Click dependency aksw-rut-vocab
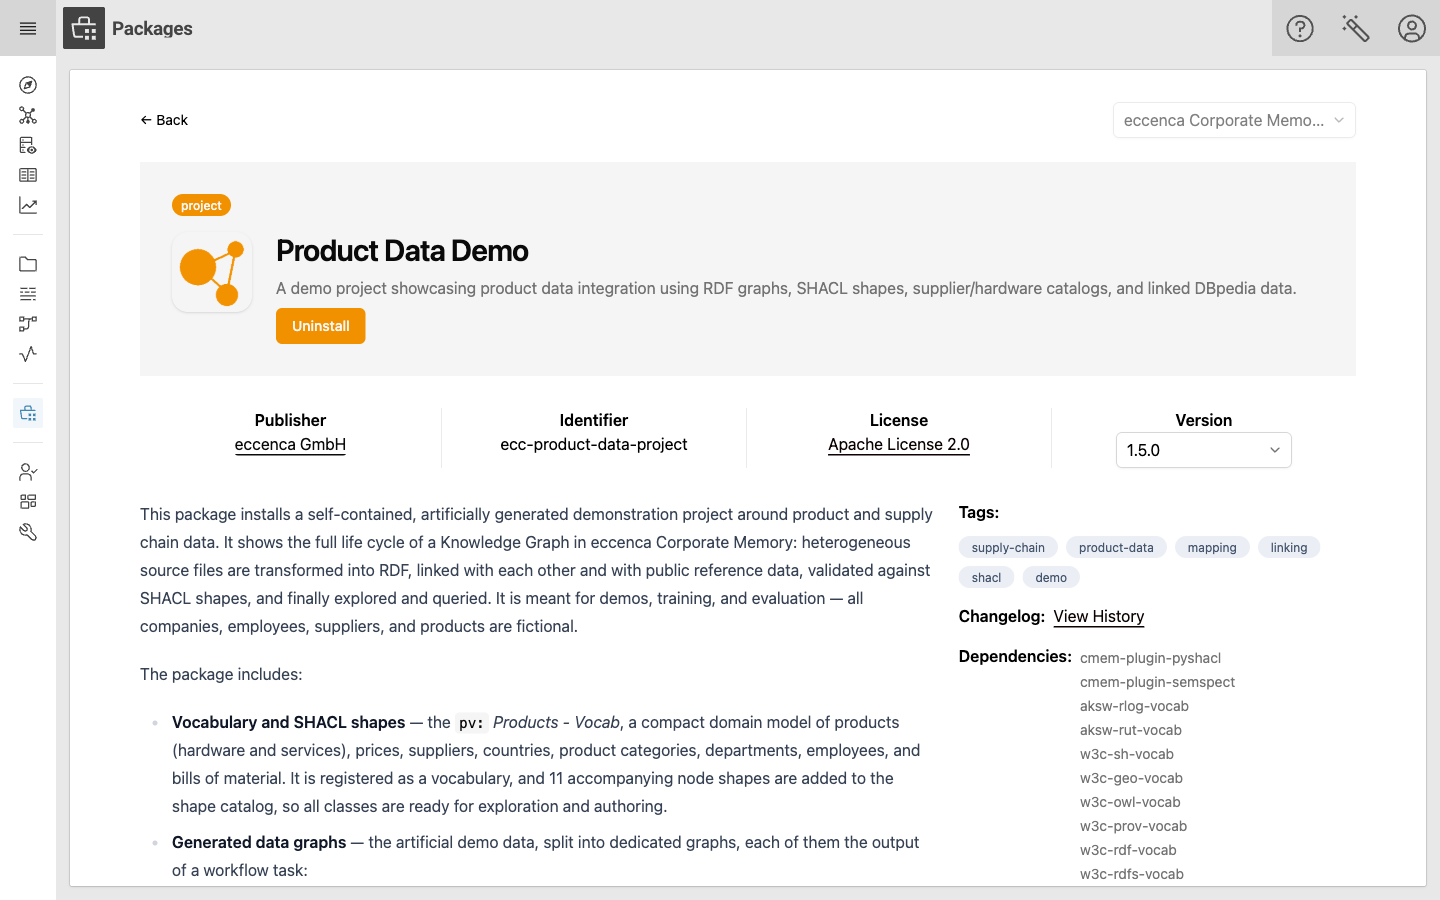This screenshot has width=1440, height=900. 1131,730
